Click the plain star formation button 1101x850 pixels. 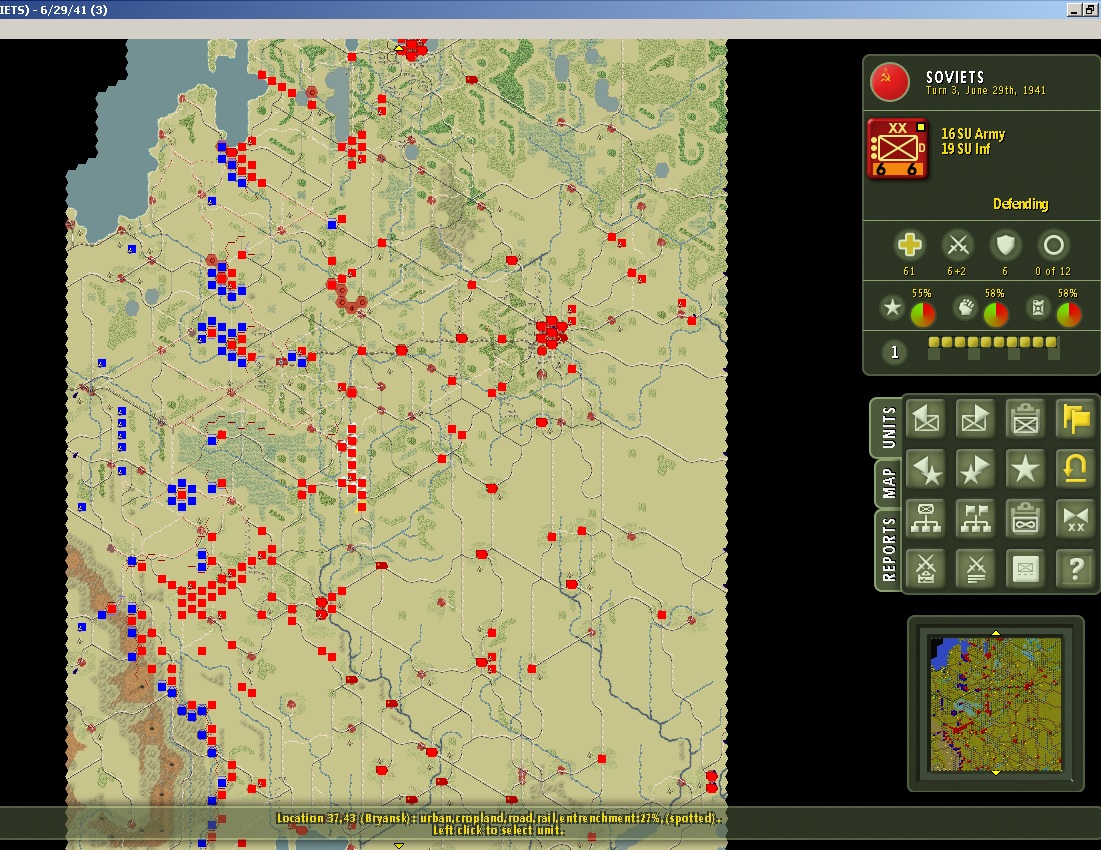1025,468
